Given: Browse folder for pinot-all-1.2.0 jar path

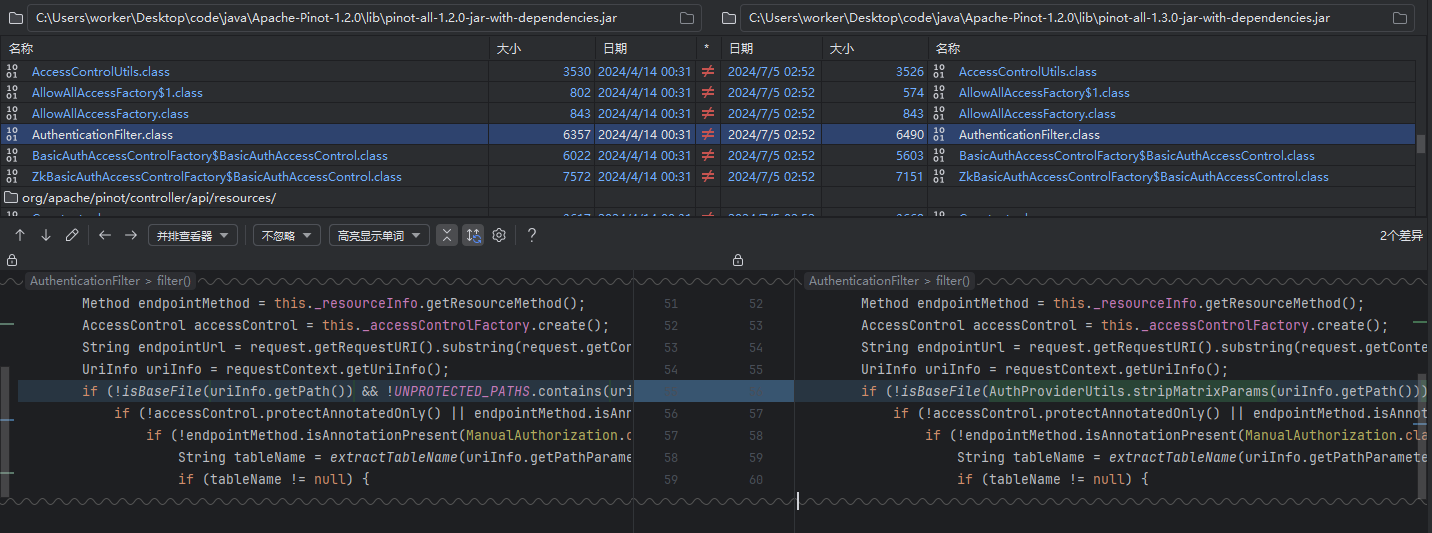Looking at the screenshot, I should pyautogui.click(x=687, y=18).
